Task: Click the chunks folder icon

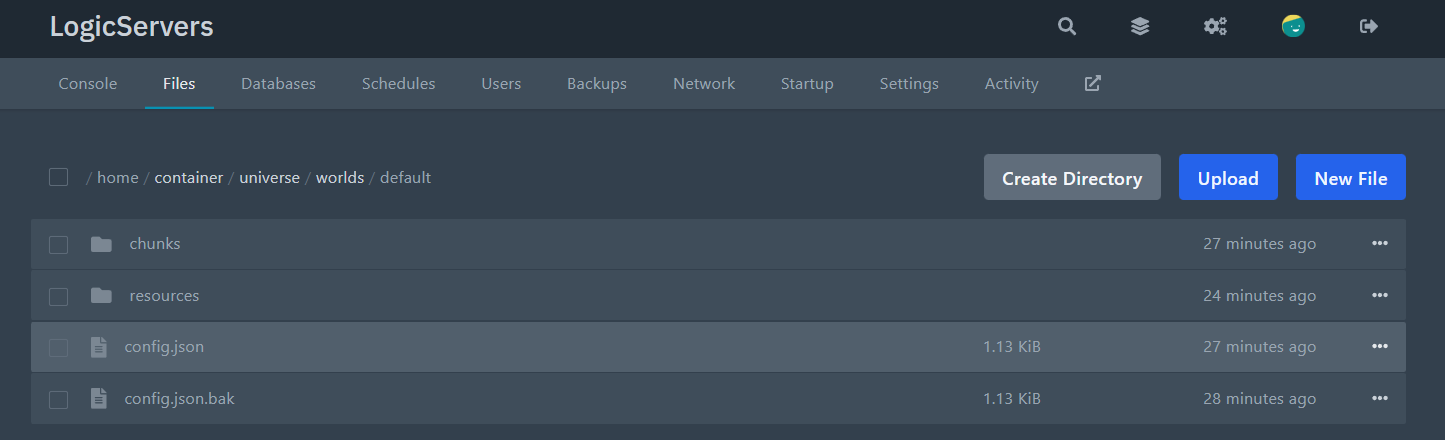Action: click(101, 244)
